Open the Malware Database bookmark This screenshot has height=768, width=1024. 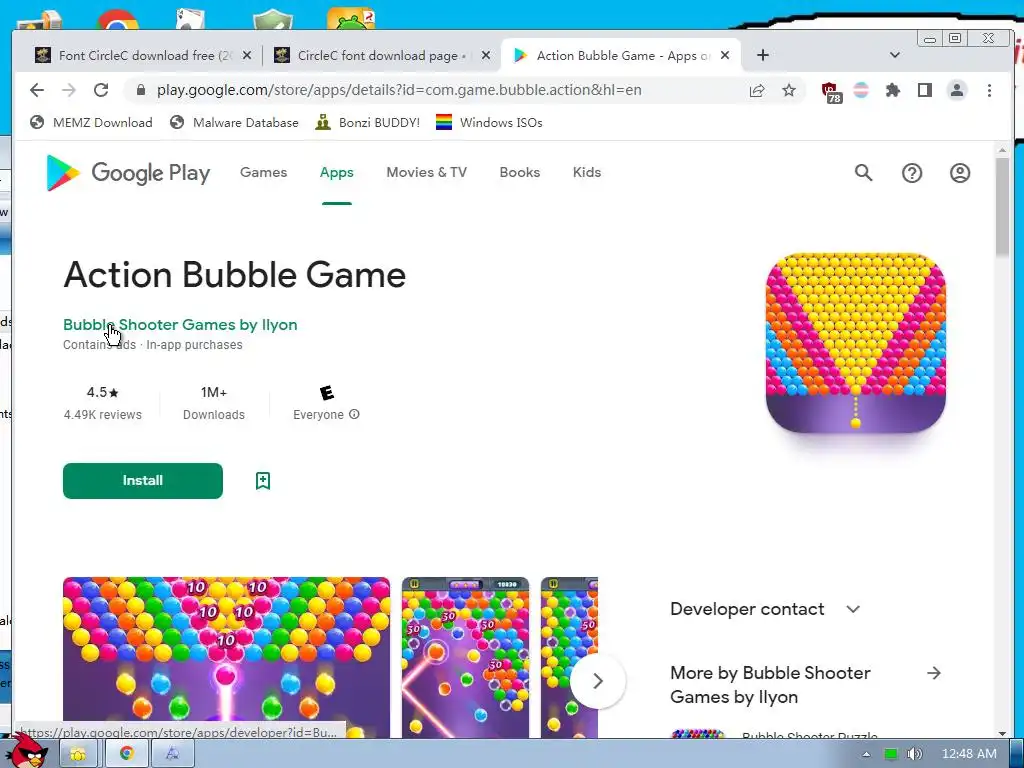[234, 123]
